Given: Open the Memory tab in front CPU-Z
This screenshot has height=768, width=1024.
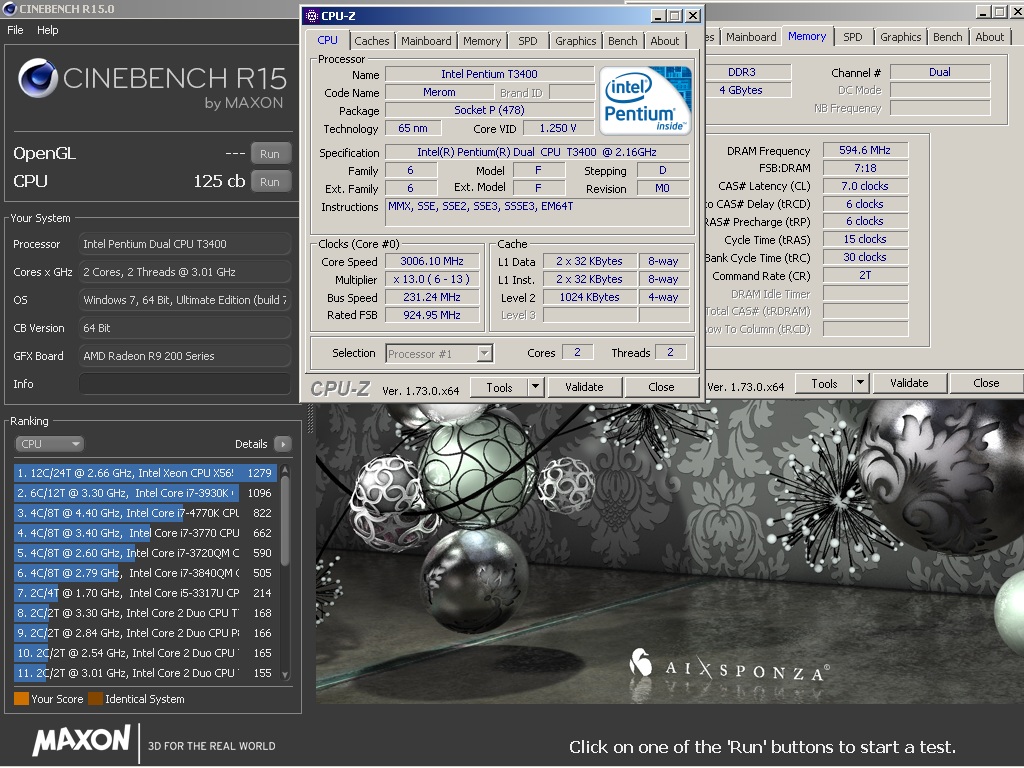Looking at the screenshot, I should [482, 40].
